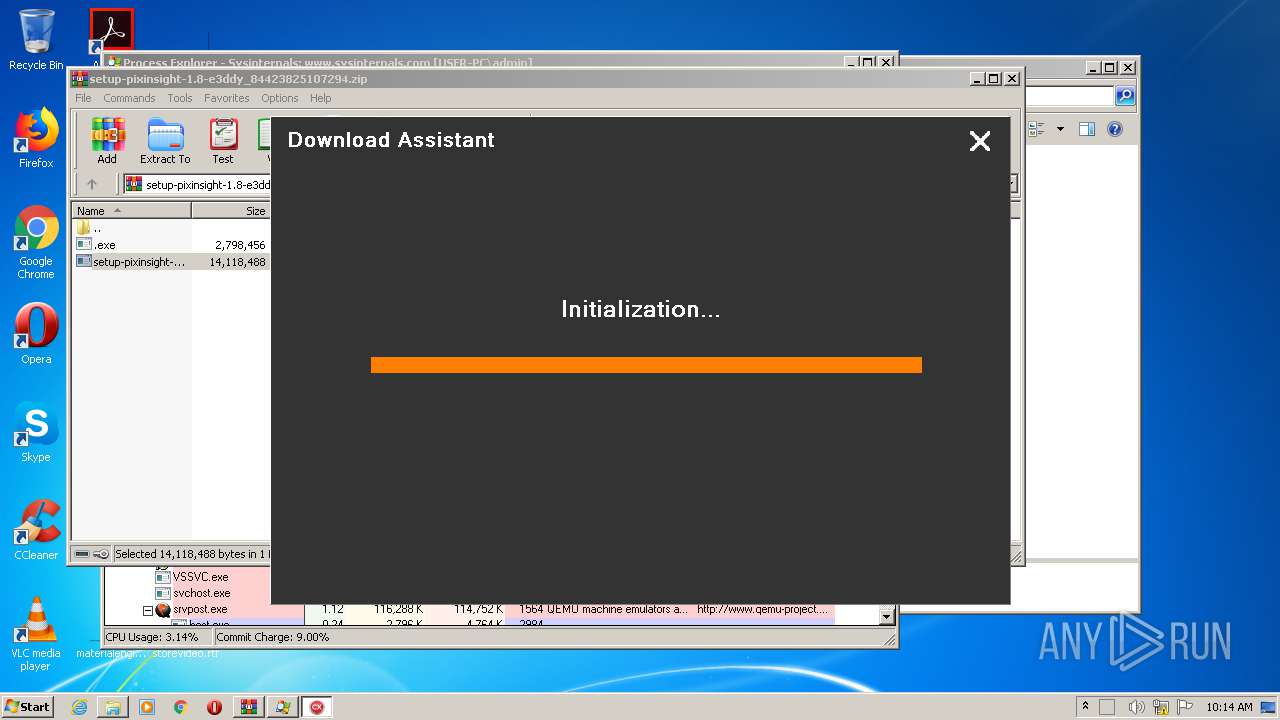The height and width of the screenshot is (720, 1280).
Task: Click the disk-and-key icon in WinRAR status bar
Action: pyautogui.click(x=92, y=554)
